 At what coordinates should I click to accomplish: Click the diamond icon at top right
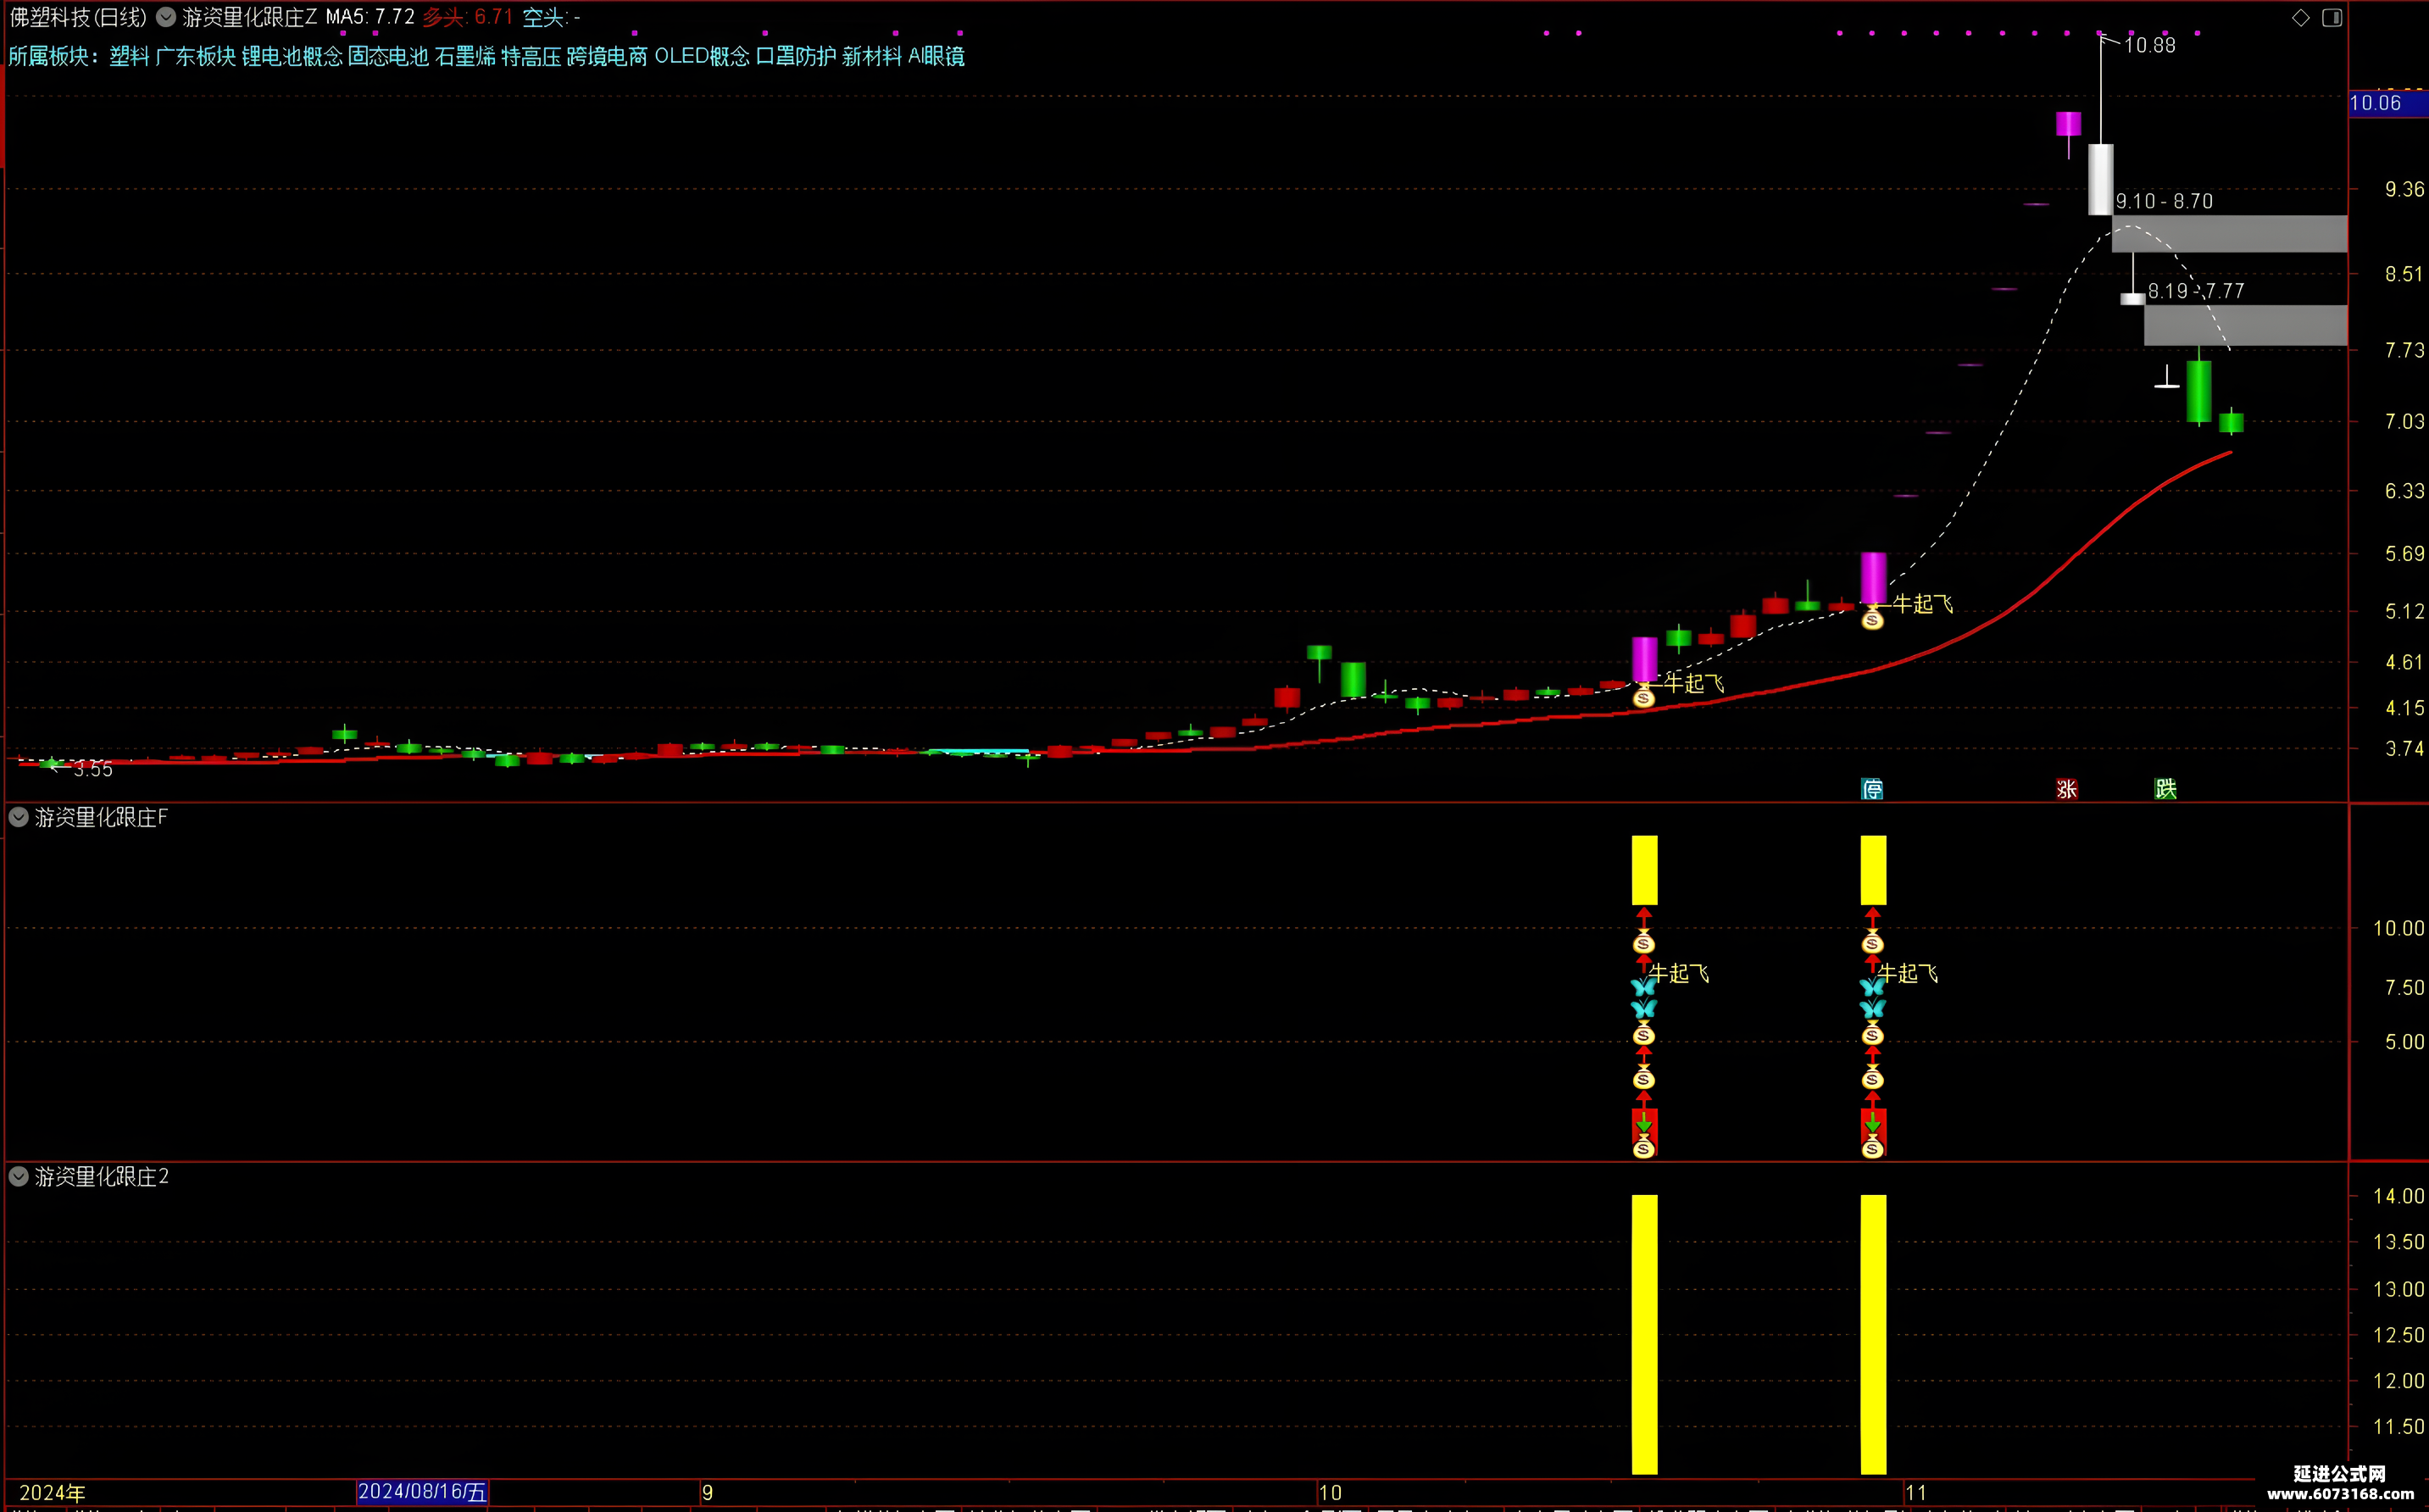[2300, 18]
